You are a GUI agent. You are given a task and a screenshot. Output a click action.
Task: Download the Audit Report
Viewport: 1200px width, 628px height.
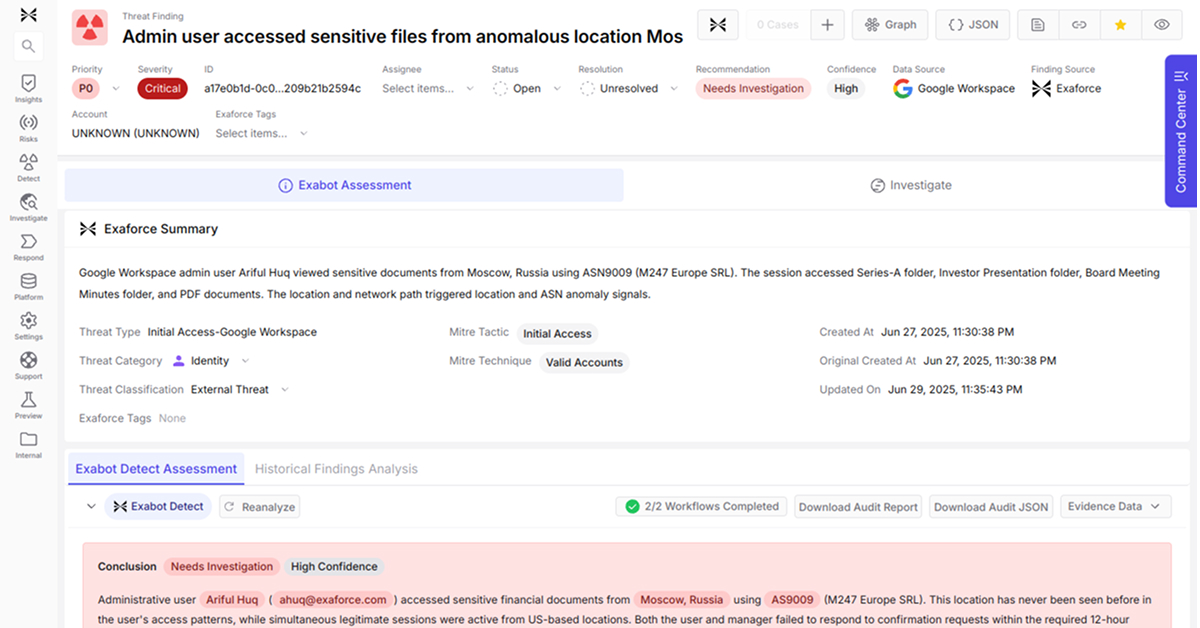858,507
